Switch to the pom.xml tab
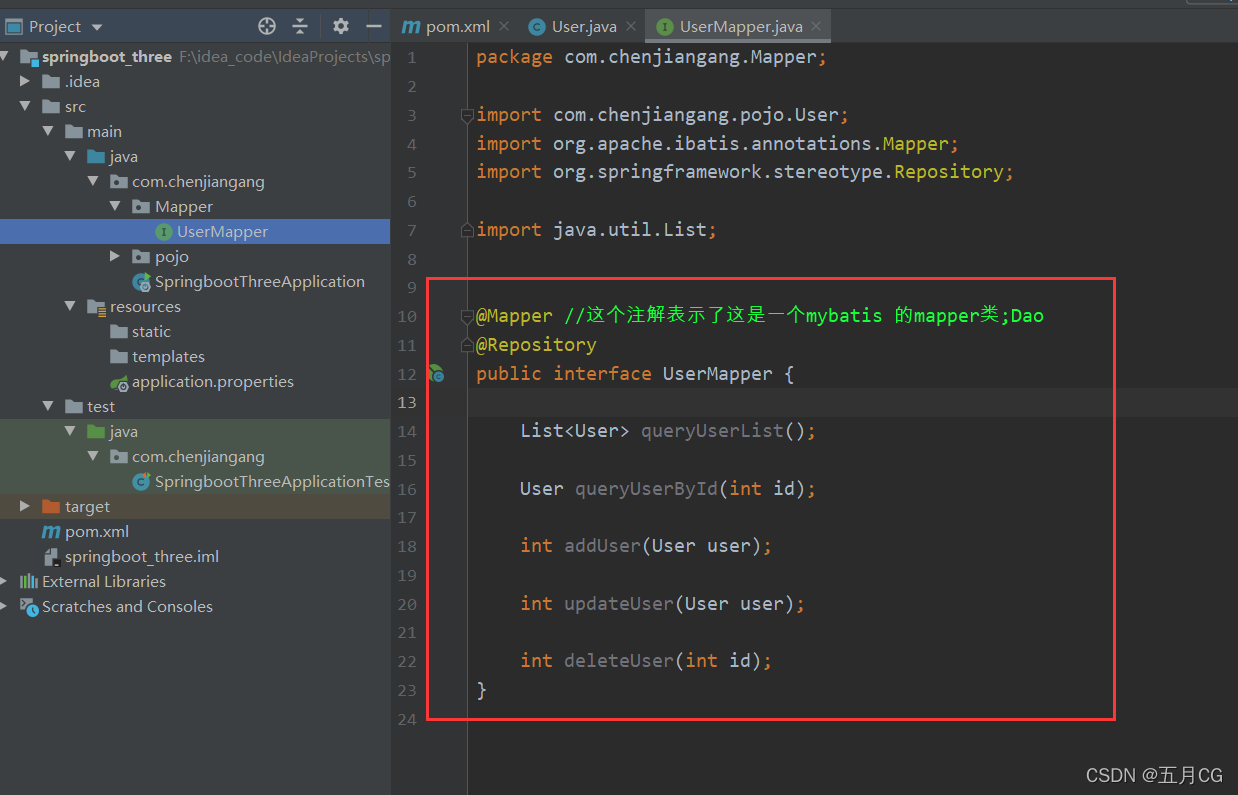The width and height of the screenshot is (1238, 795). coord(457,27)
